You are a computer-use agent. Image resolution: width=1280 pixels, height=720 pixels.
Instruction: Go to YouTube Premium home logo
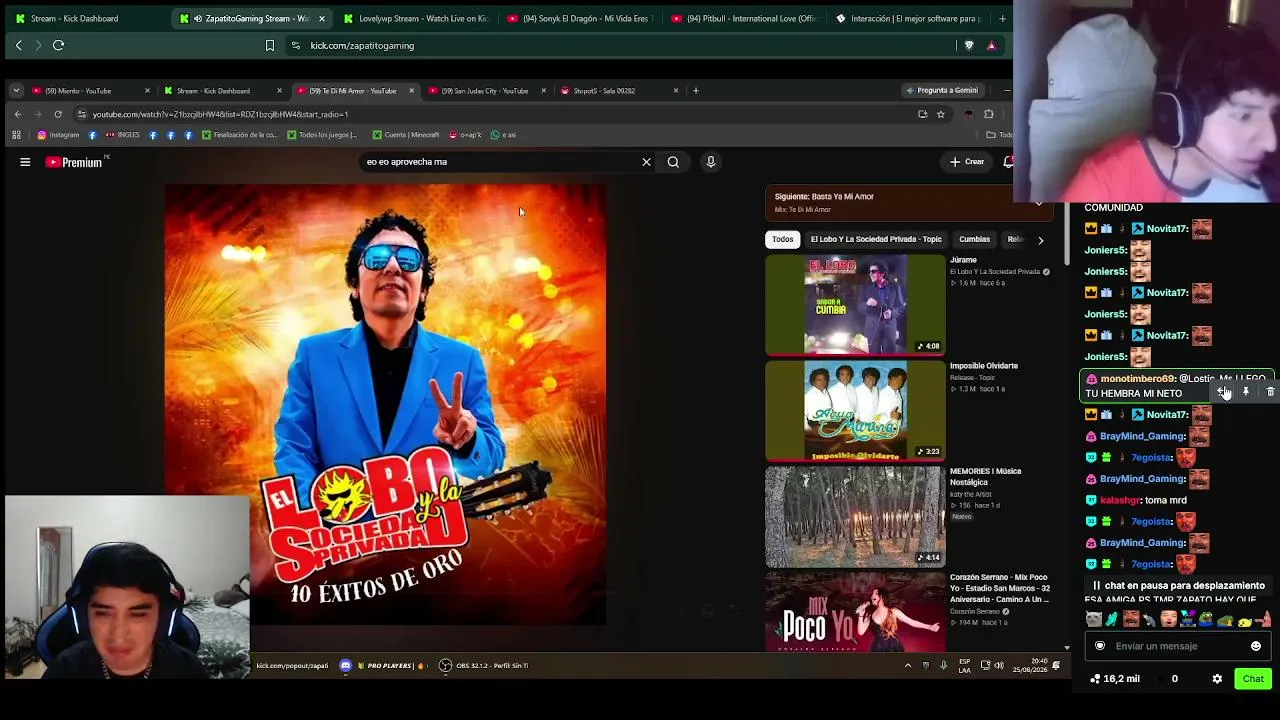[x=74, y=162]
